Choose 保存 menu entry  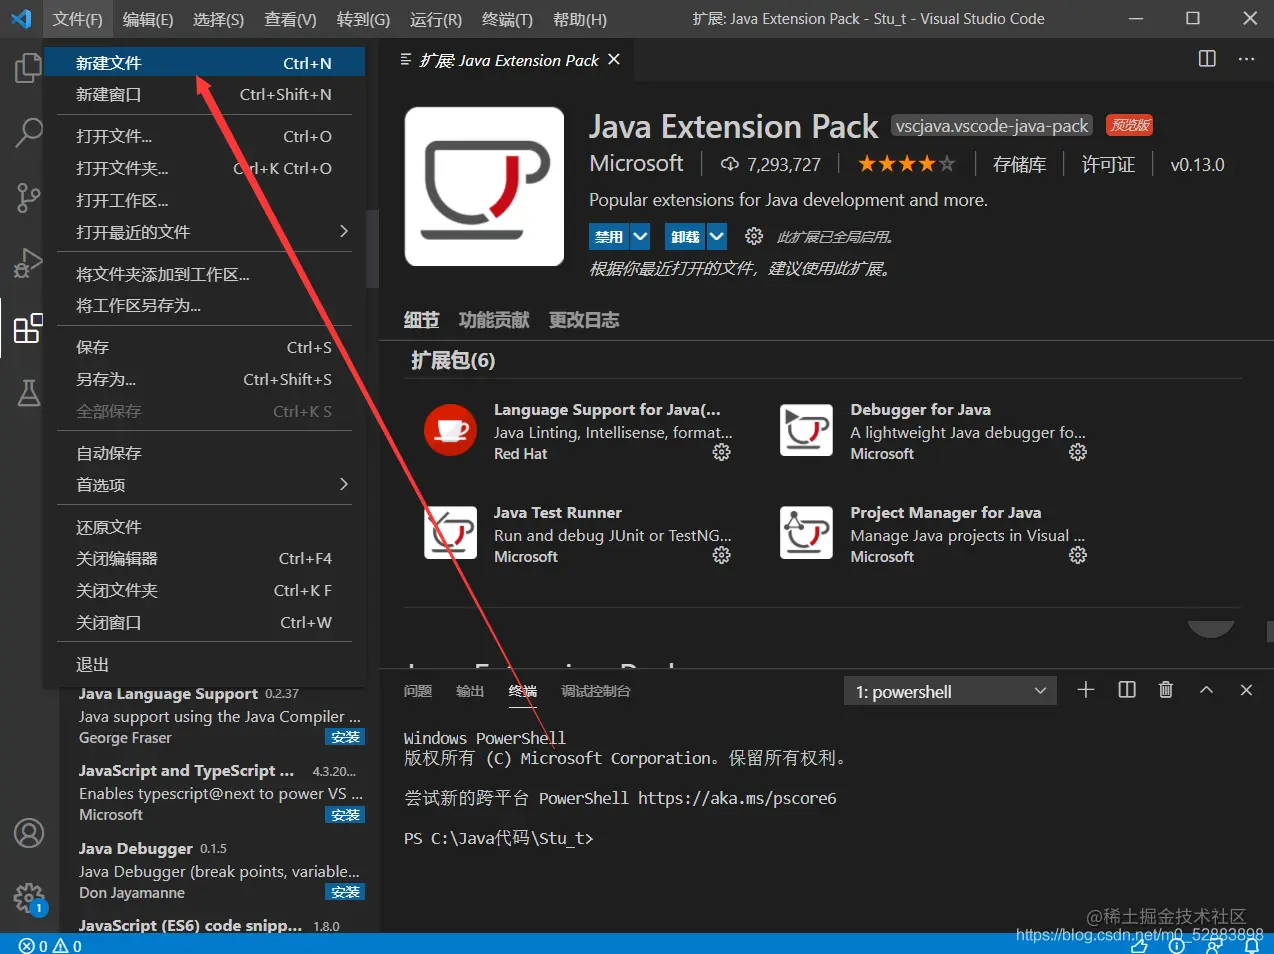[x=204, y=347]
